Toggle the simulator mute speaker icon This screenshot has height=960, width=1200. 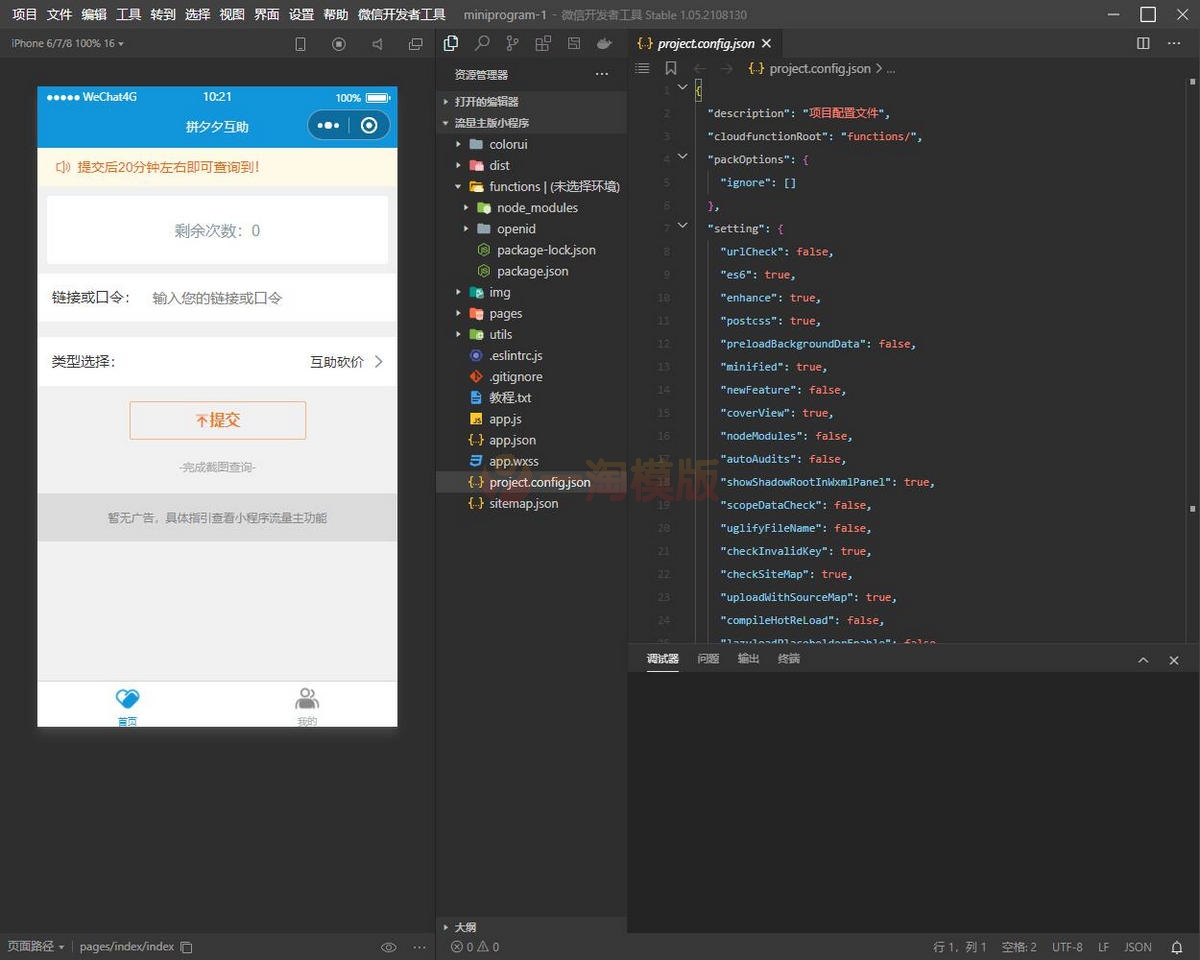pyautogui.click(x=377, y=44)
